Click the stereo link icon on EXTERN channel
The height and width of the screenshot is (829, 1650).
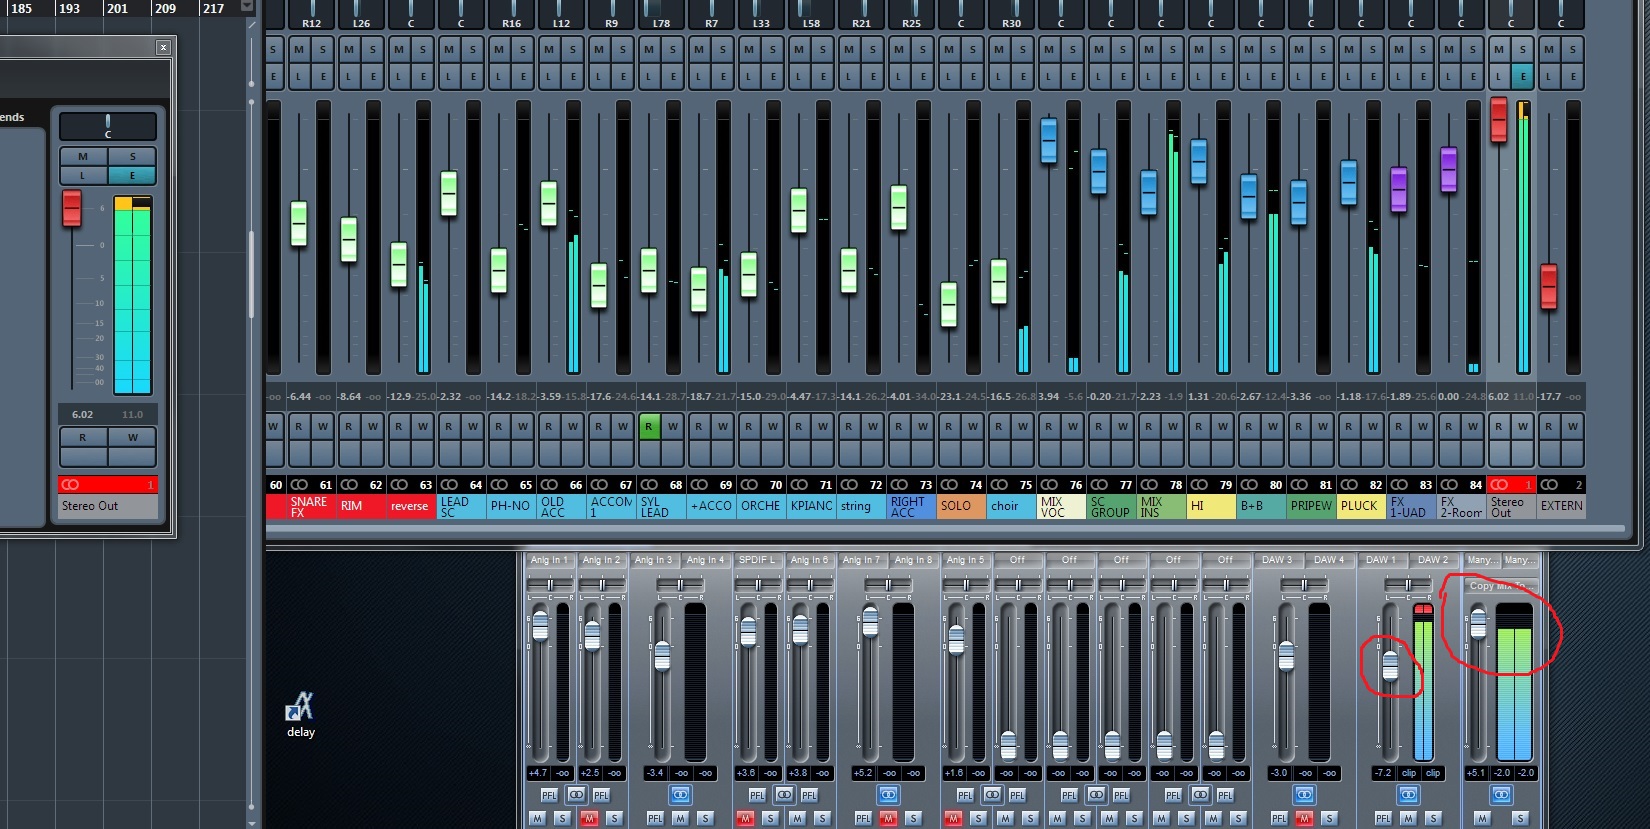(x=1549, y=485)
